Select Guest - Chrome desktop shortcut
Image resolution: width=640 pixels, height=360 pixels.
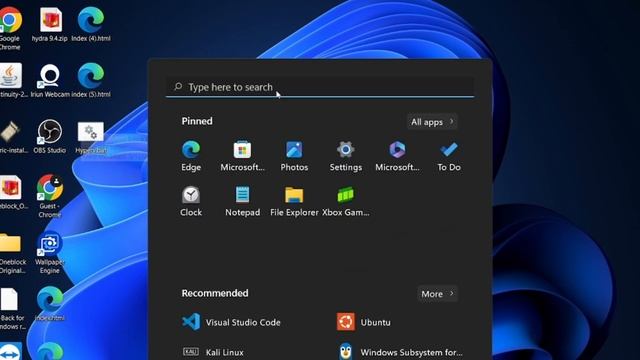tap(50, 196)
